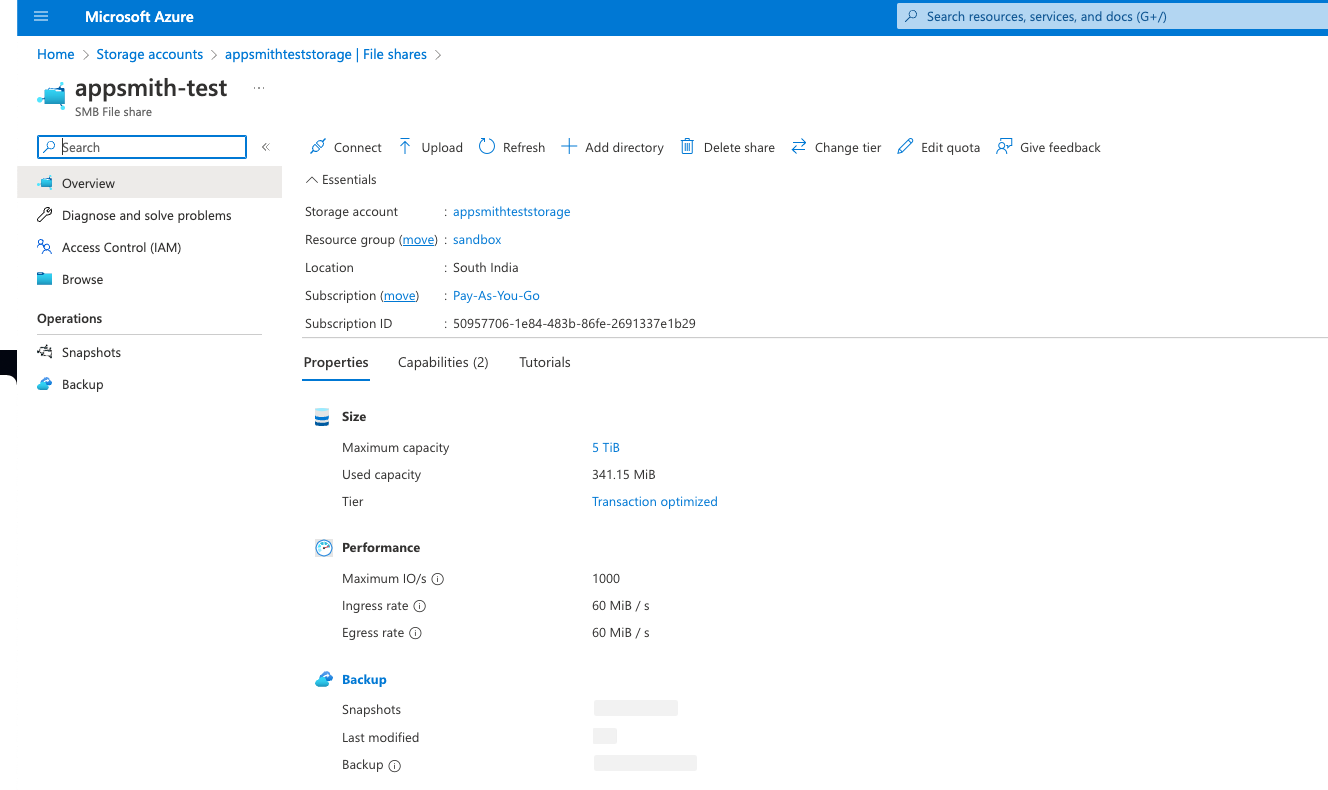
Task: Click the Upload arrow icon
Action: point(405,147)
